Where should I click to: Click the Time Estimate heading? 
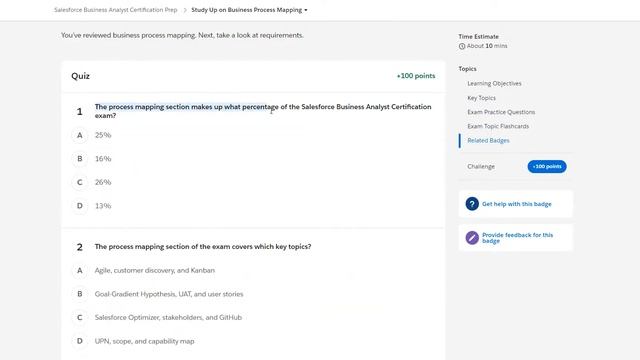click(x=478, y=36)
